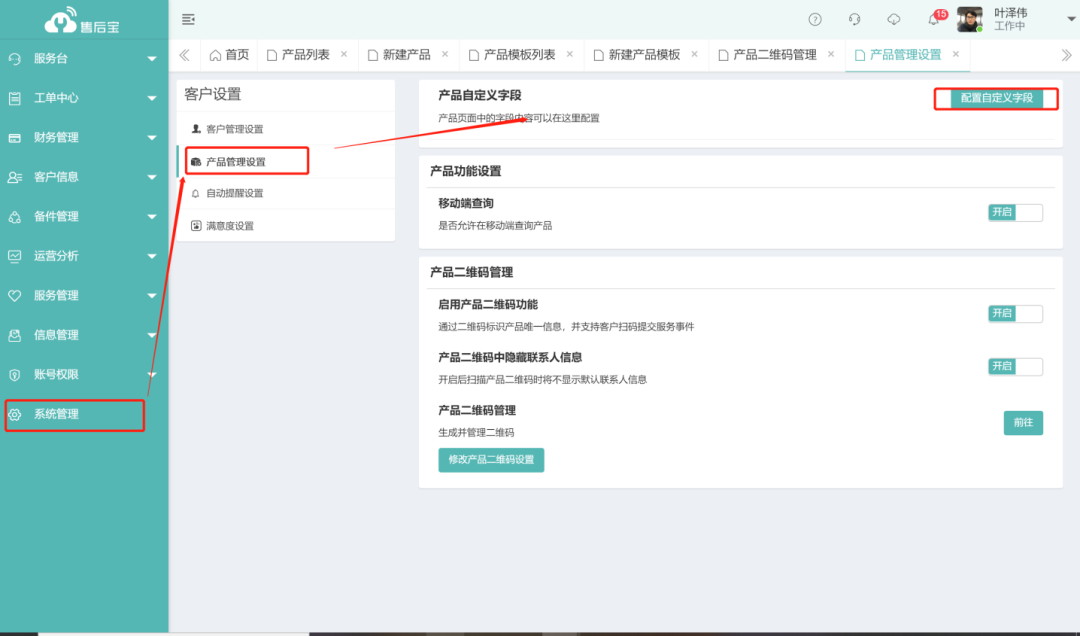Click the hamburger menu collapse icon

[x=188, y=19]
